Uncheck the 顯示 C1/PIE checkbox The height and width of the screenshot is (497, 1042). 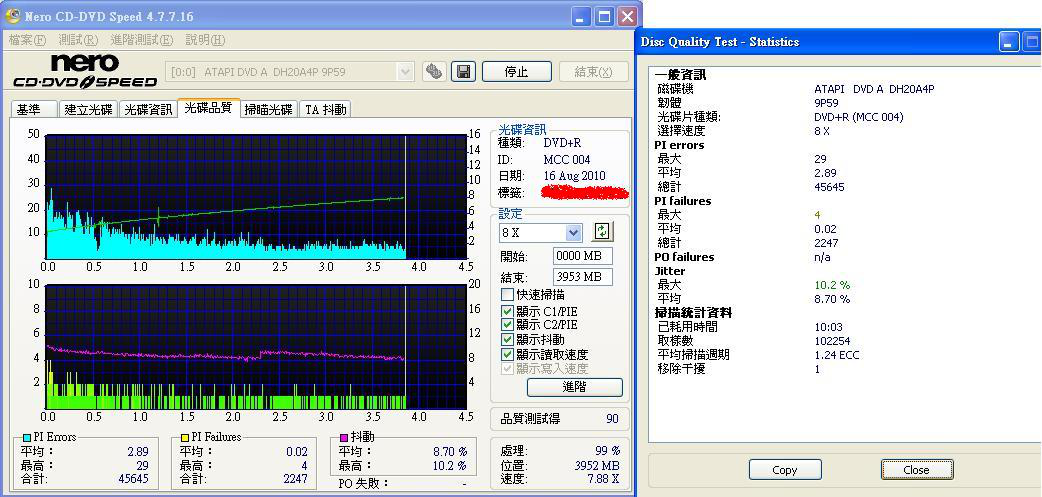pyautogui.click(x=508, y=310)
